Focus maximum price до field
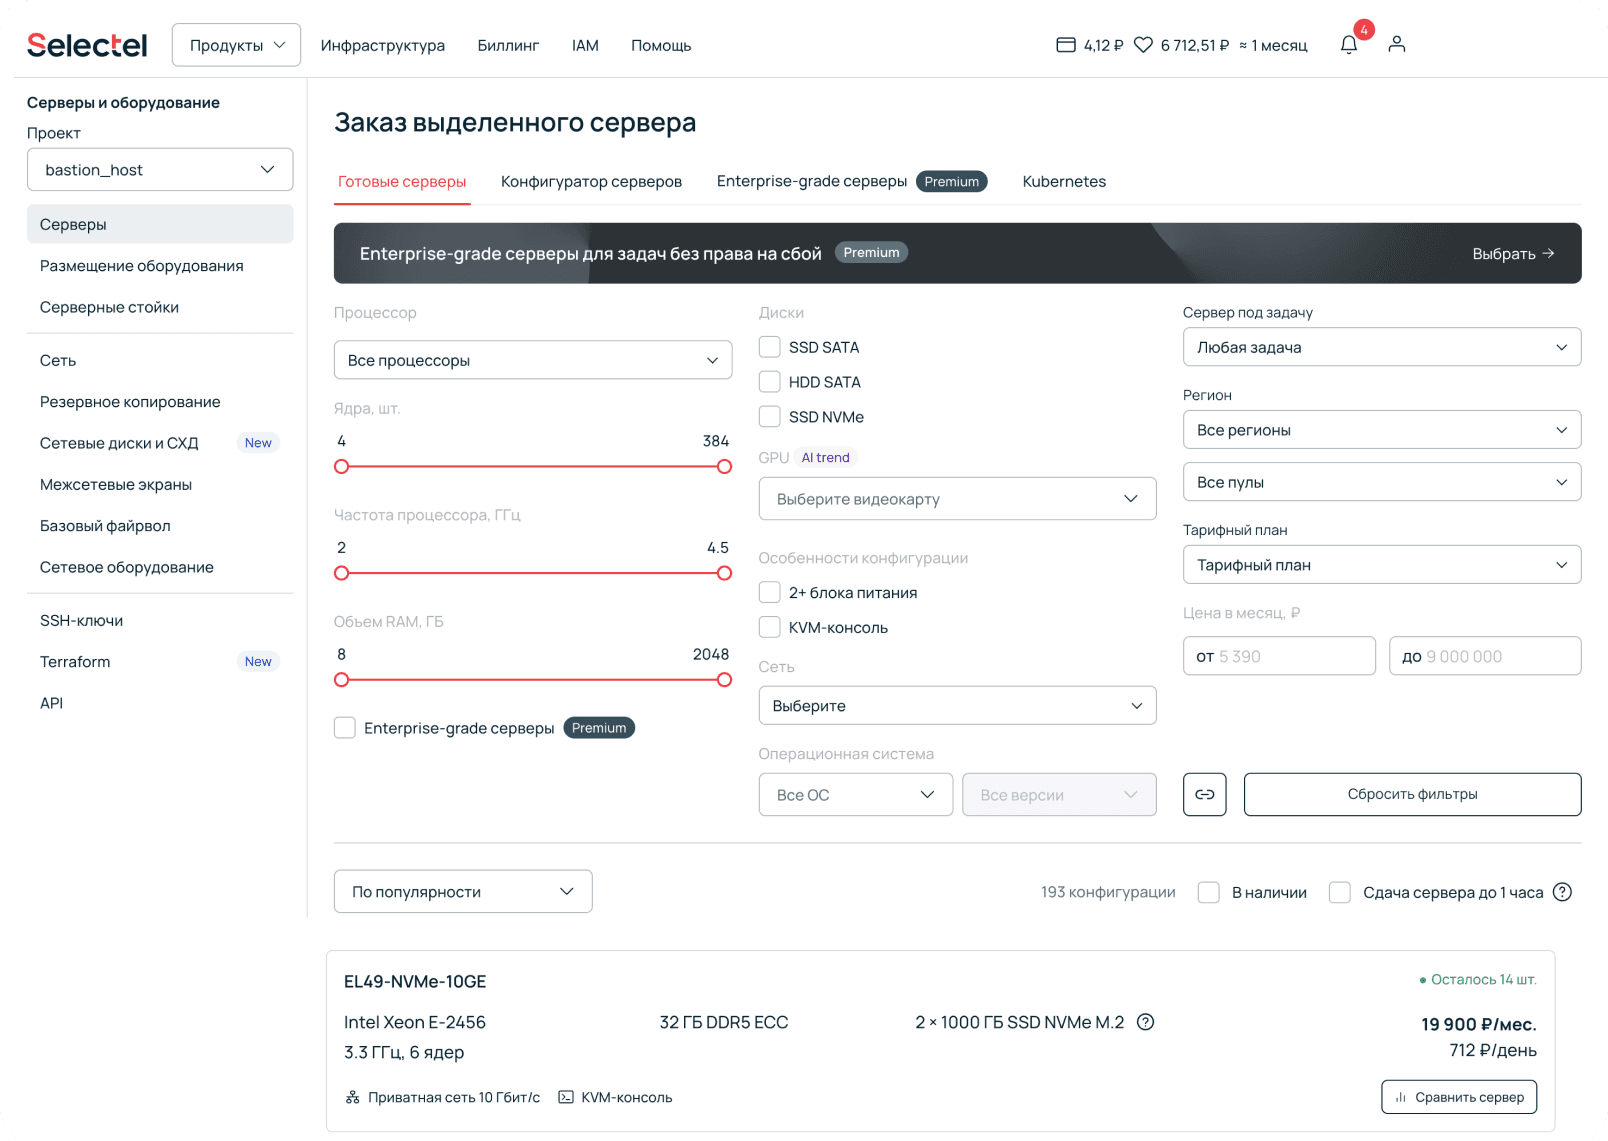The height and width of the screenshot is (1141, 1608). 1485,656
